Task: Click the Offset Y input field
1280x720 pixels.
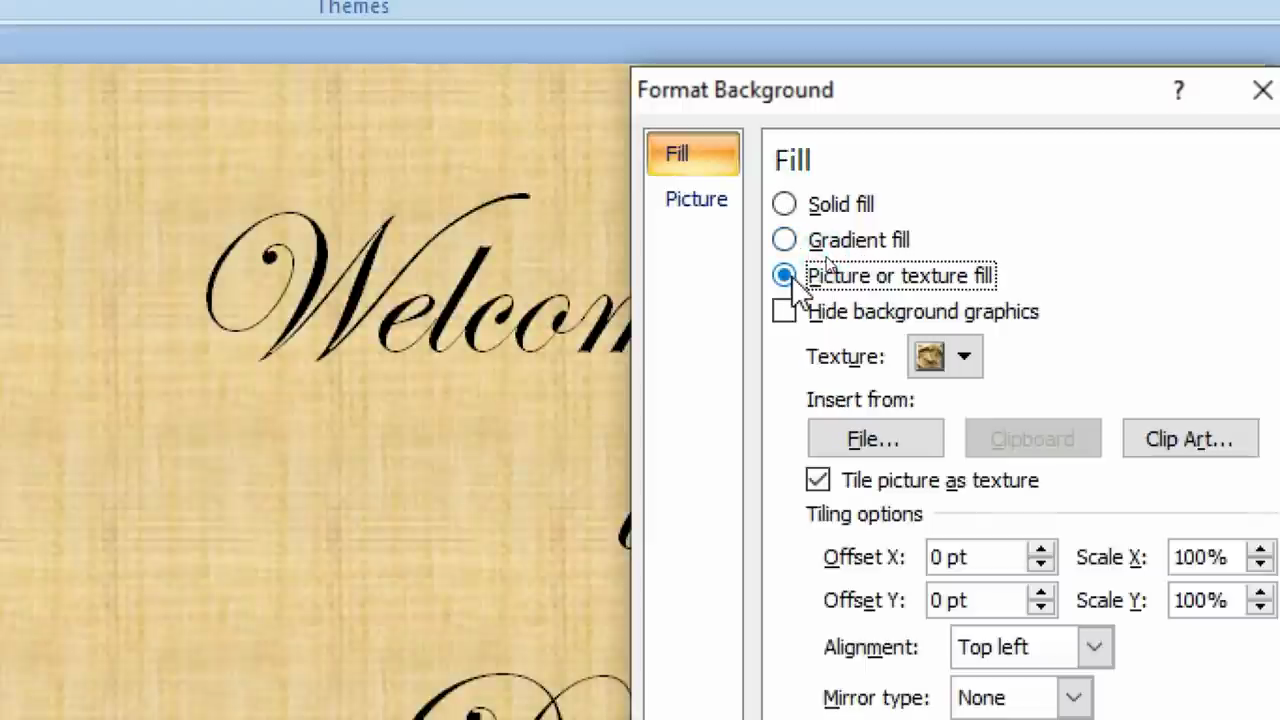Action: click(x=977, y=600)
